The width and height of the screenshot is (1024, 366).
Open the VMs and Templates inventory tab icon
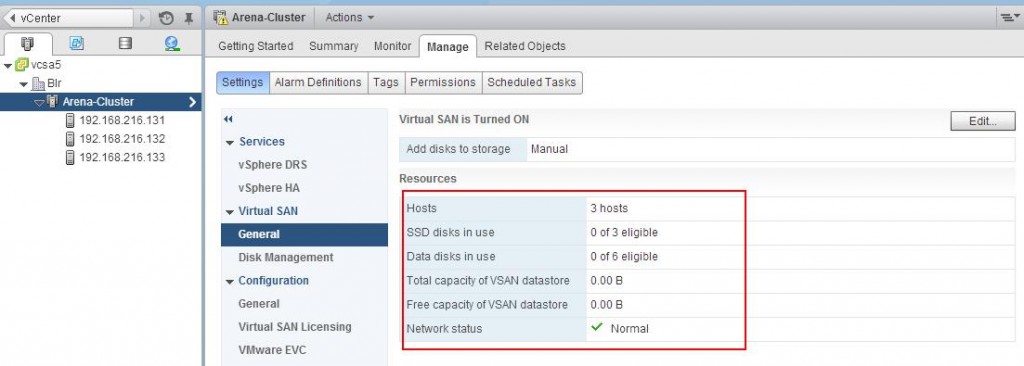(76, 43)
